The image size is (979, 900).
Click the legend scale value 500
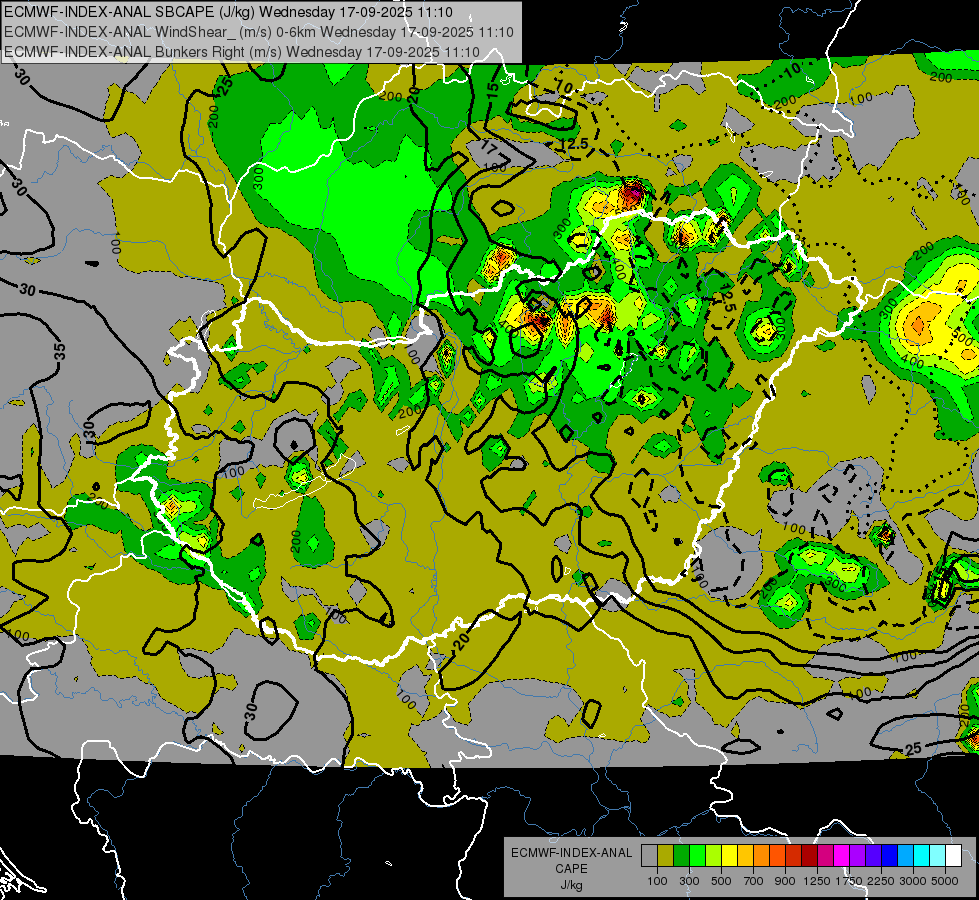[x=721, y=881]
